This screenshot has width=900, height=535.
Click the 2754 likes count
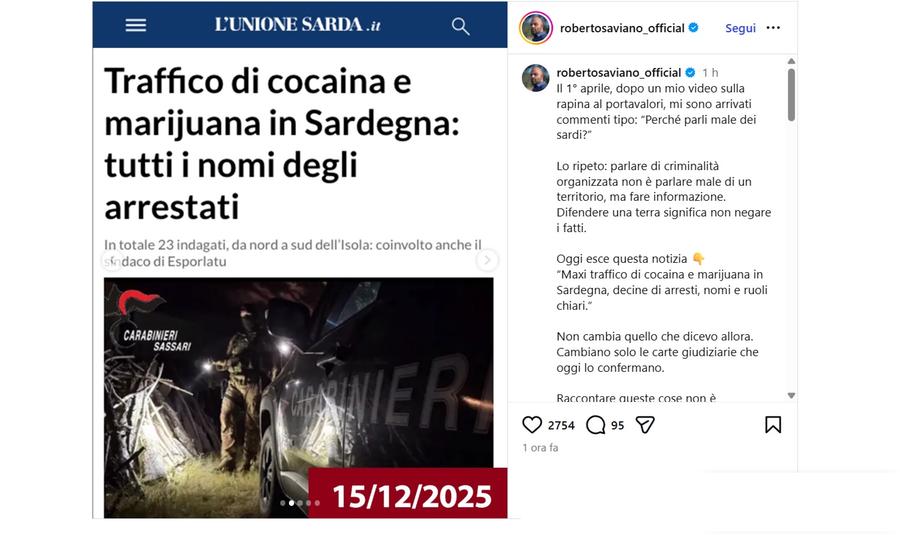click(561, 425)
